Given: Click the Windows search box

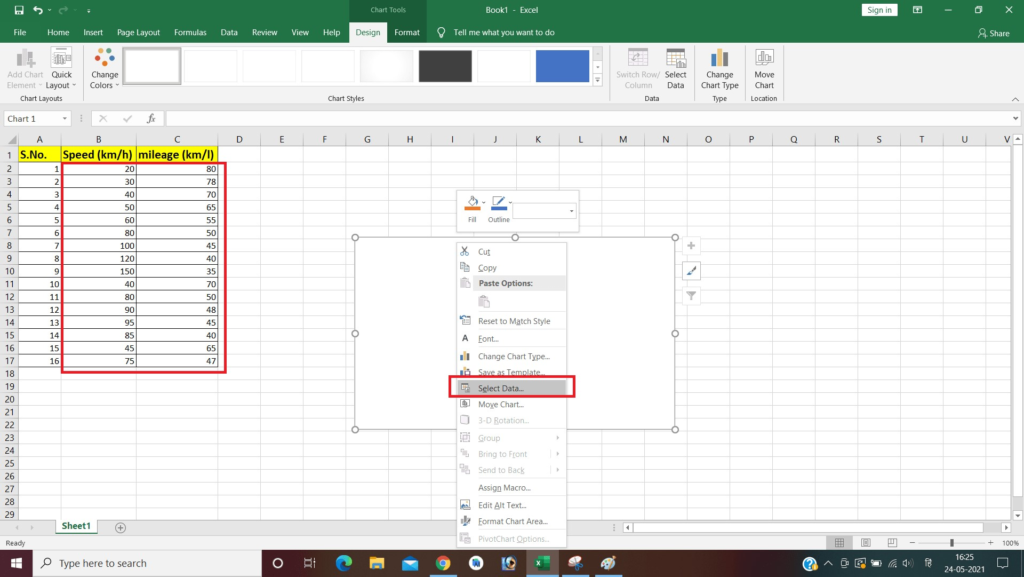Looking at the screenshot, I should coord(147,563).
